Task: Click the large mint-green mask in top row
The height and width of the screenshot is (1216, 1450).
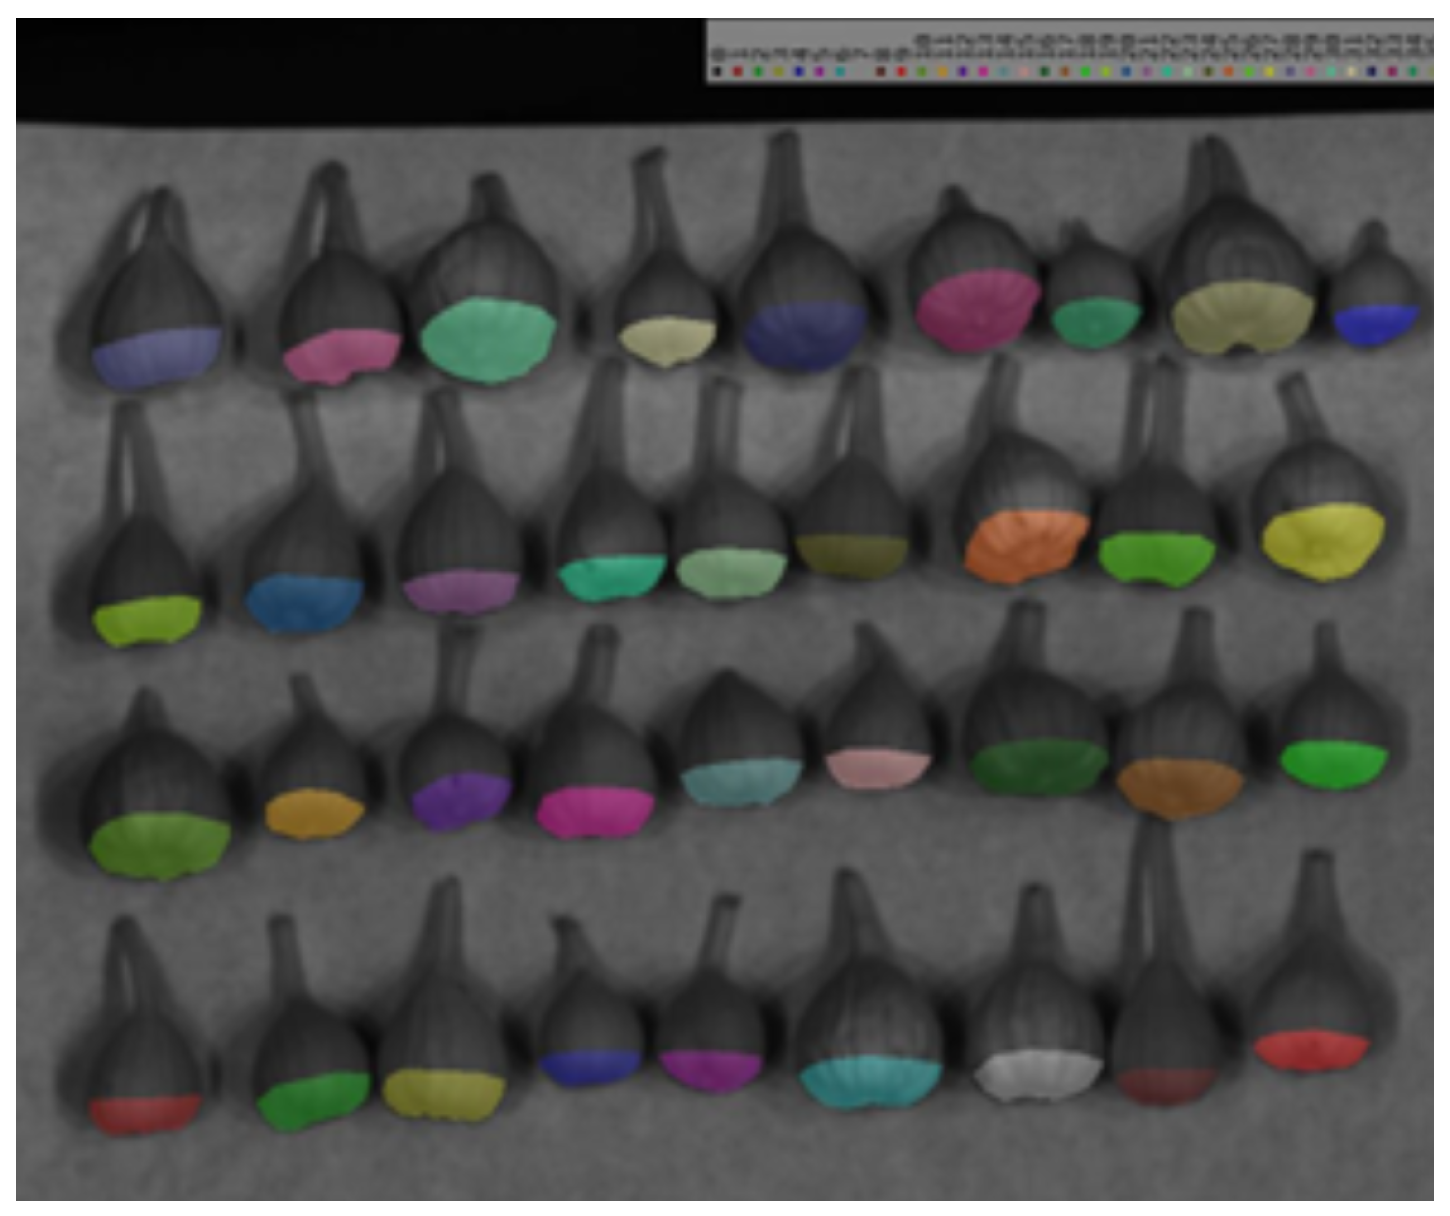Action: pos(487,338)
